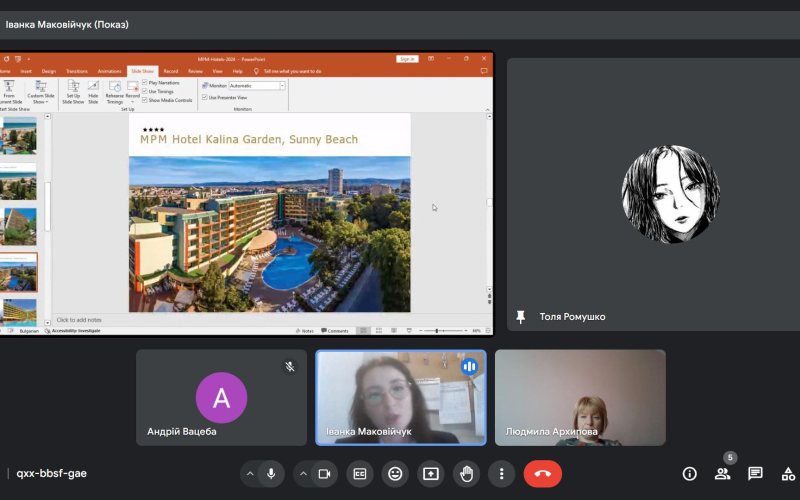This screenshot has height=500, width=800.
Task: Leave the call with red button
Action: click(543, 474)
